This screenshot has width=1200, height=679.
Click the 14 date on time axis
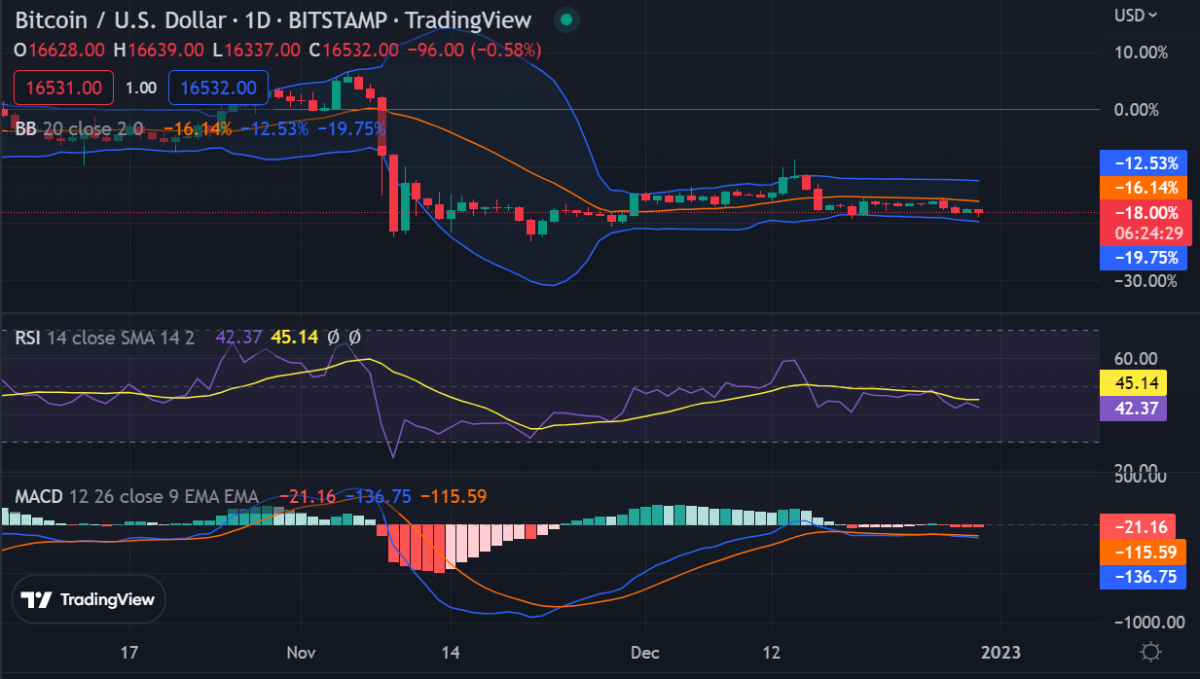point(451,652)
